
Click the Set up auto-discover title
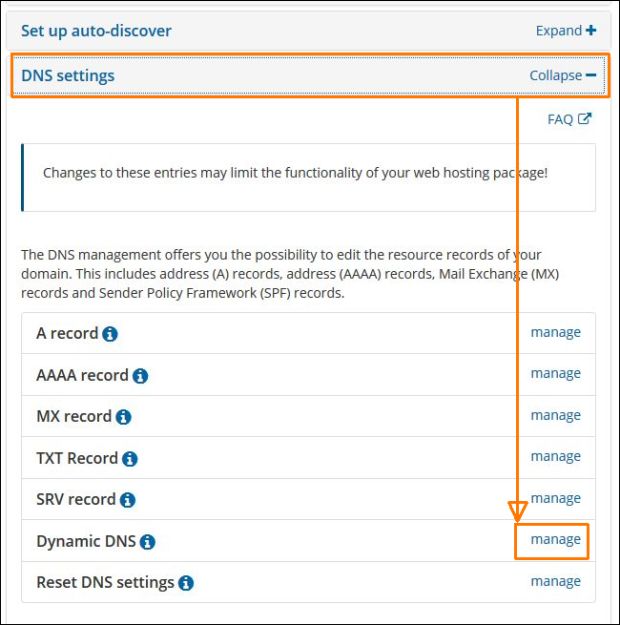[x=96, y=30]
